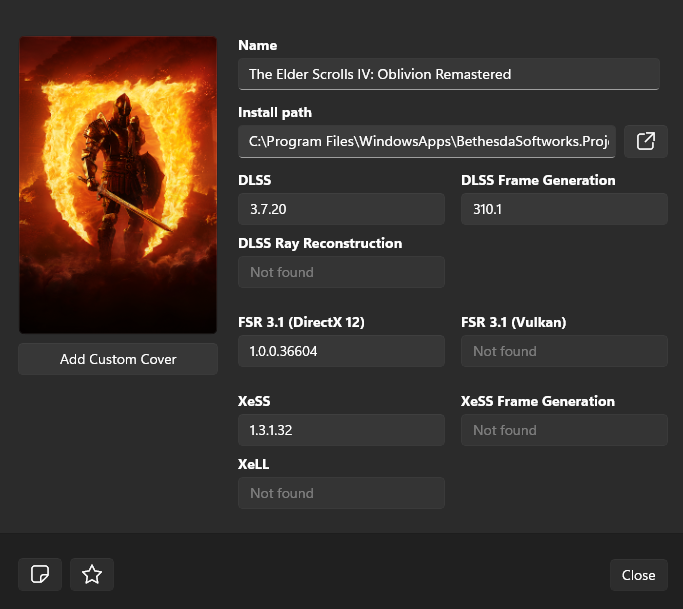Viewport: 683px width, 609px height.
Task: Click the 'Name' label
Action: (x=257, y=45)
